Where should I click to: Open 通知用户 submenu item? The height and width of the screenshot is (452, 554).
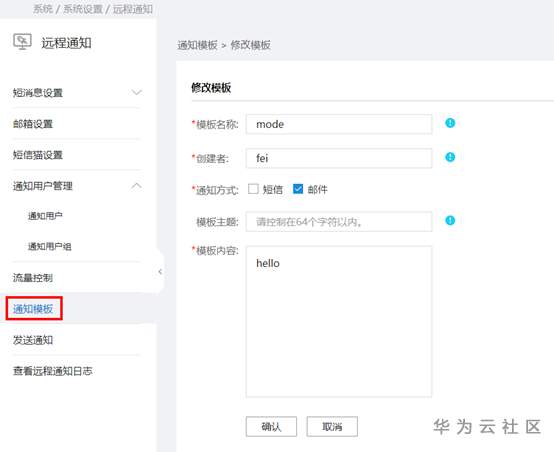point(45,216)
